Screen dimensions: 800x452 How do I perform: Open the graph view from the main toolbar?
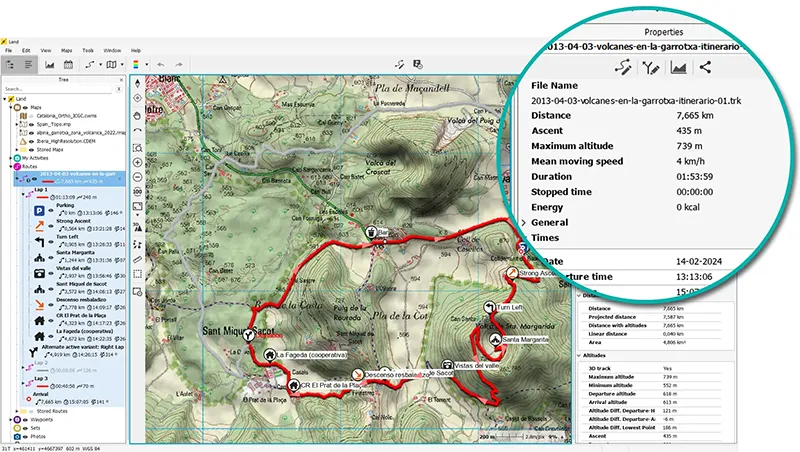[50, 65]
